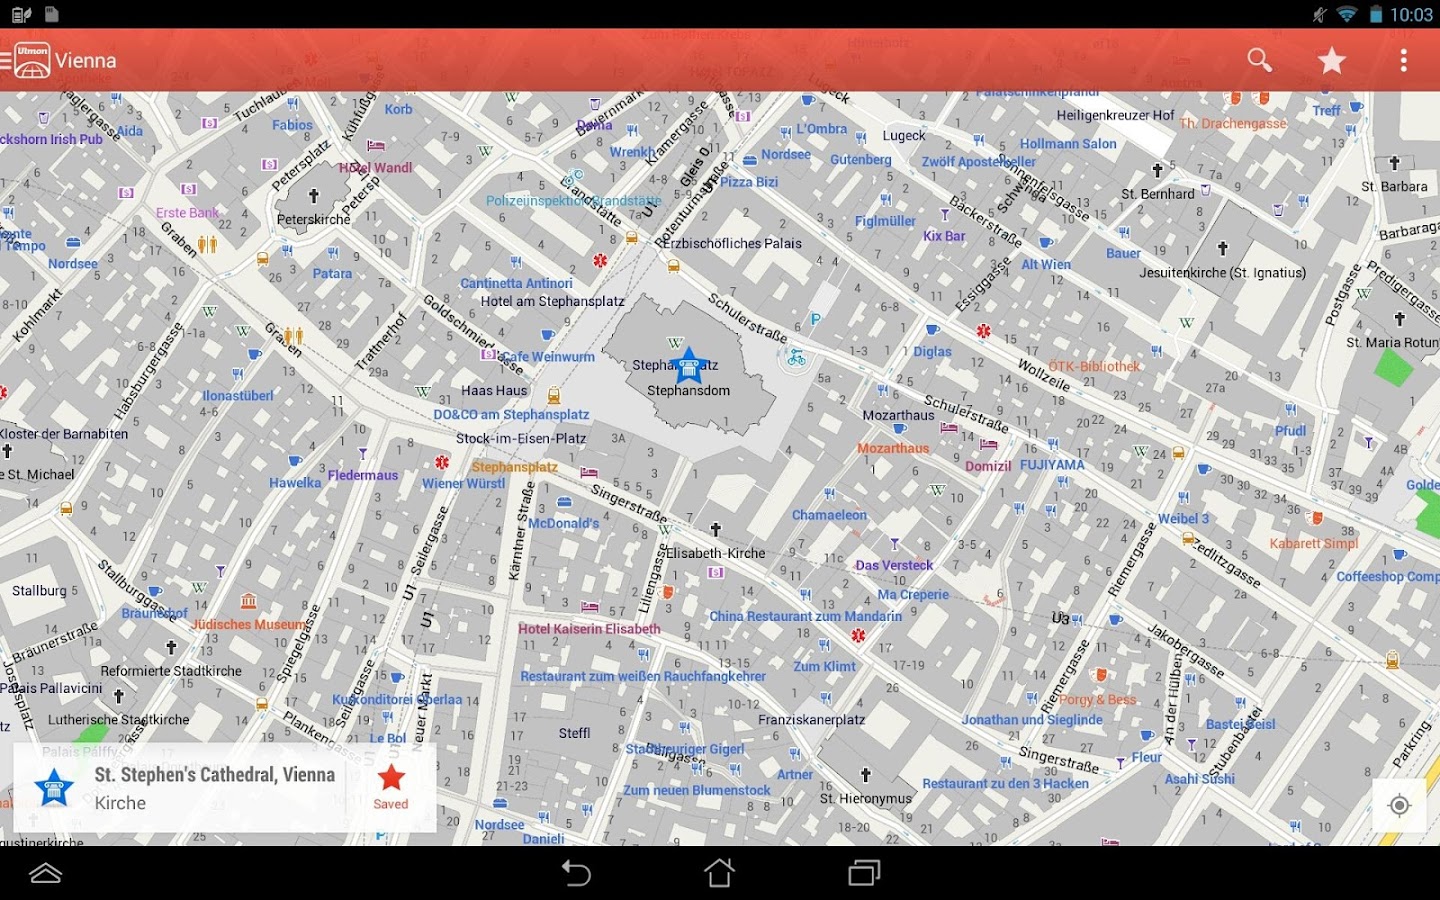Tap the Wi-Fi status icon
Image resolution: width=1440 pixels, height=900 pixels.
pyautogui.click(x=1347, y=14)
